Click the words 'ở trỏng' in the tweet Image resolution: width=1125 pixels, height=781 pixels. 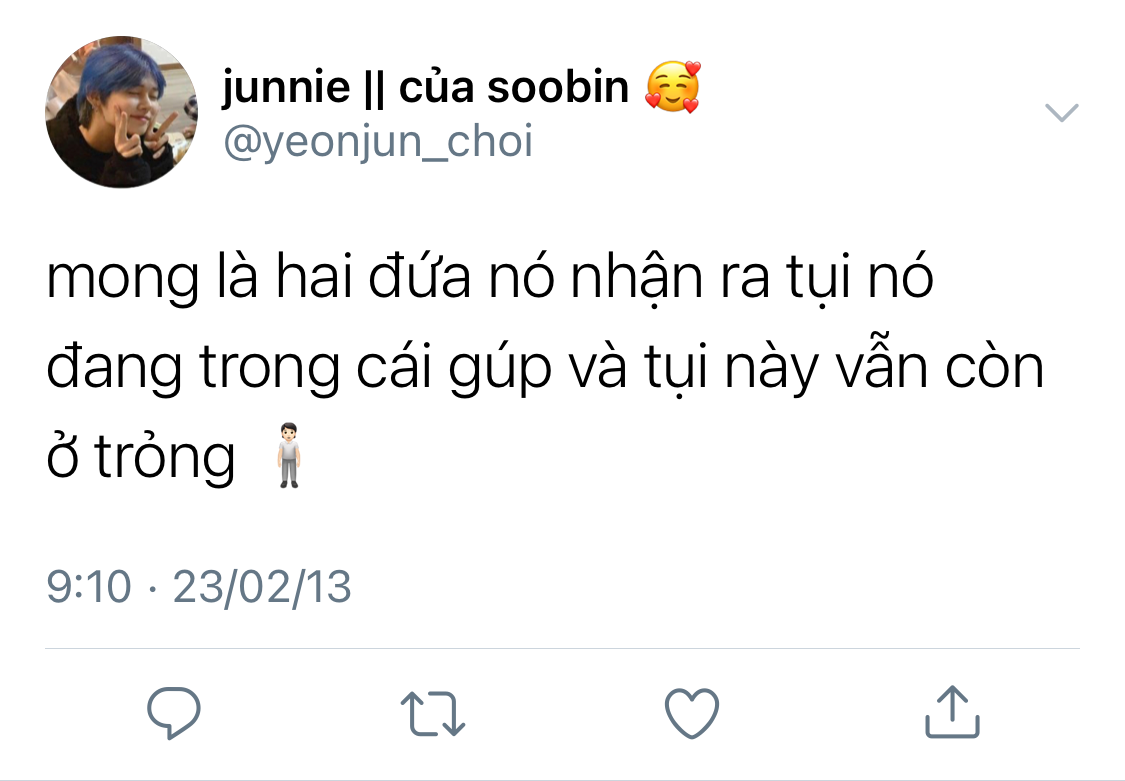coord(141,457)
